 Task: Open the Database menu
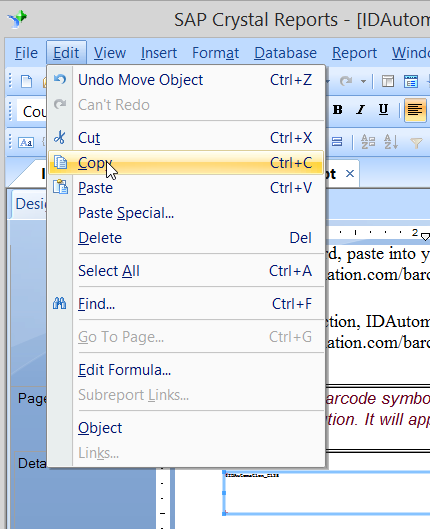(285, 53)
